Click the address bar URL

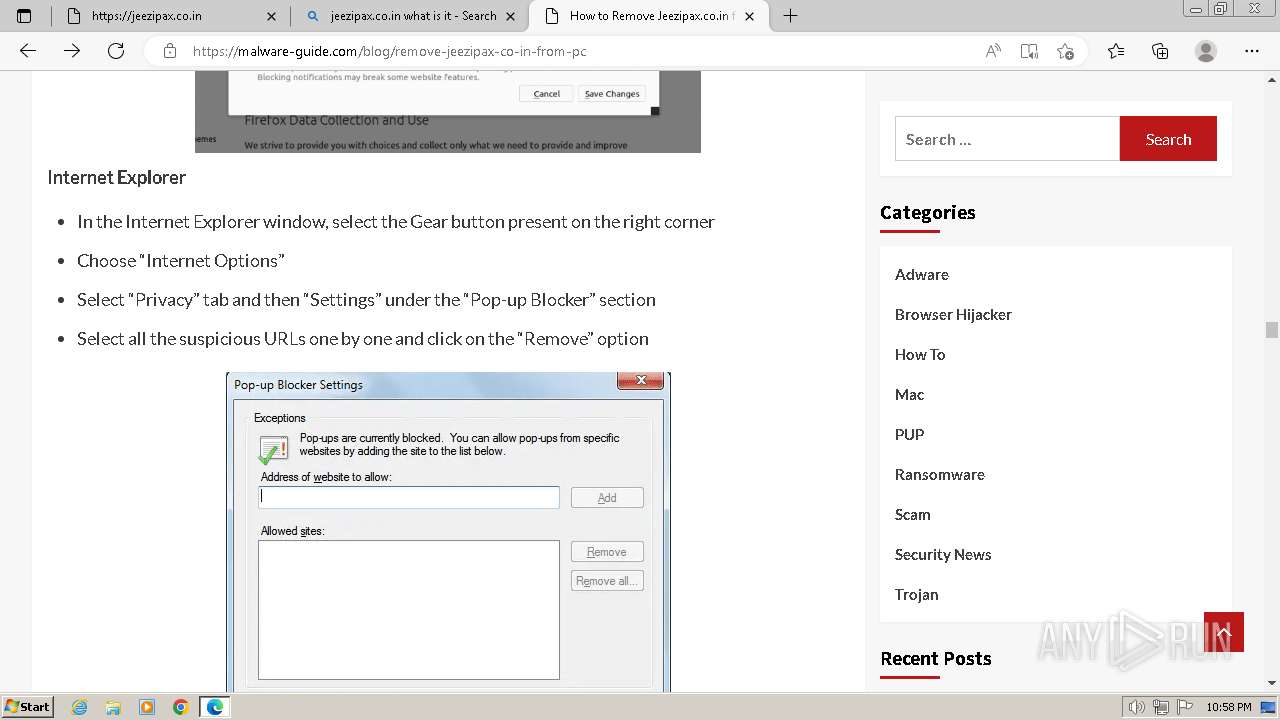coord(390,51)
